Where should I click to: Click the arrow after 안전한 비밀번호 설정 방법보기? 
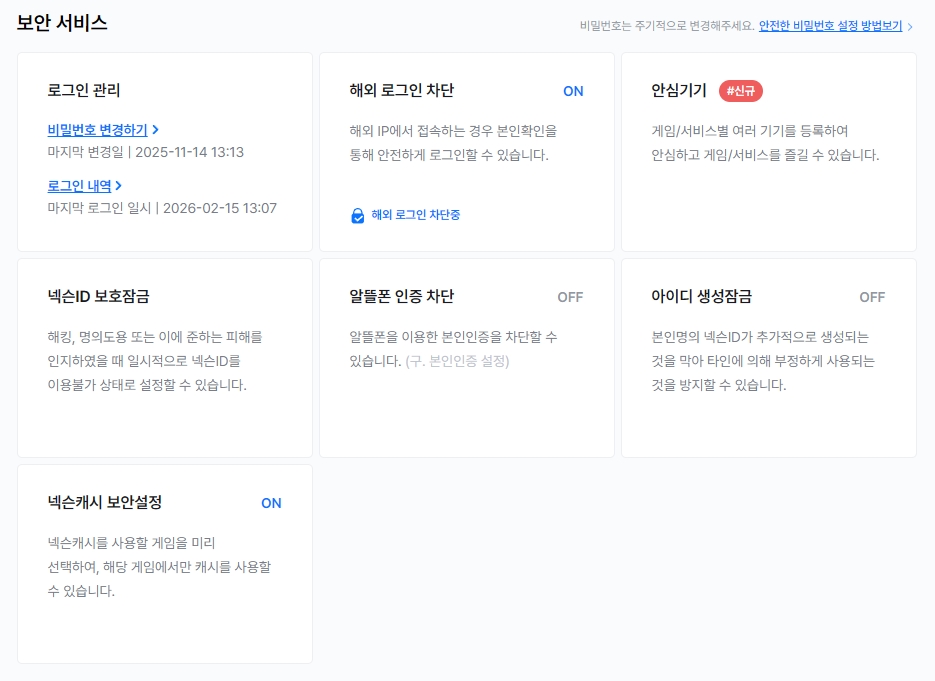(x=910, y=27)
